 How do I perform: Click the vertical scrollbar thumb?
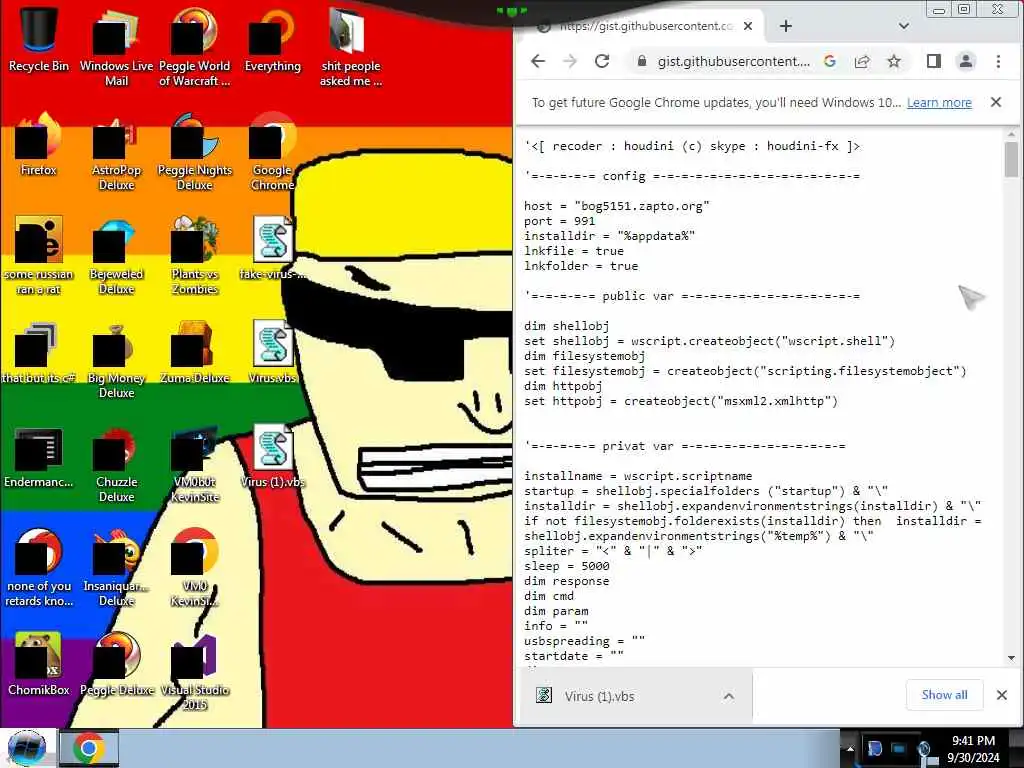tap(1012, 159)
